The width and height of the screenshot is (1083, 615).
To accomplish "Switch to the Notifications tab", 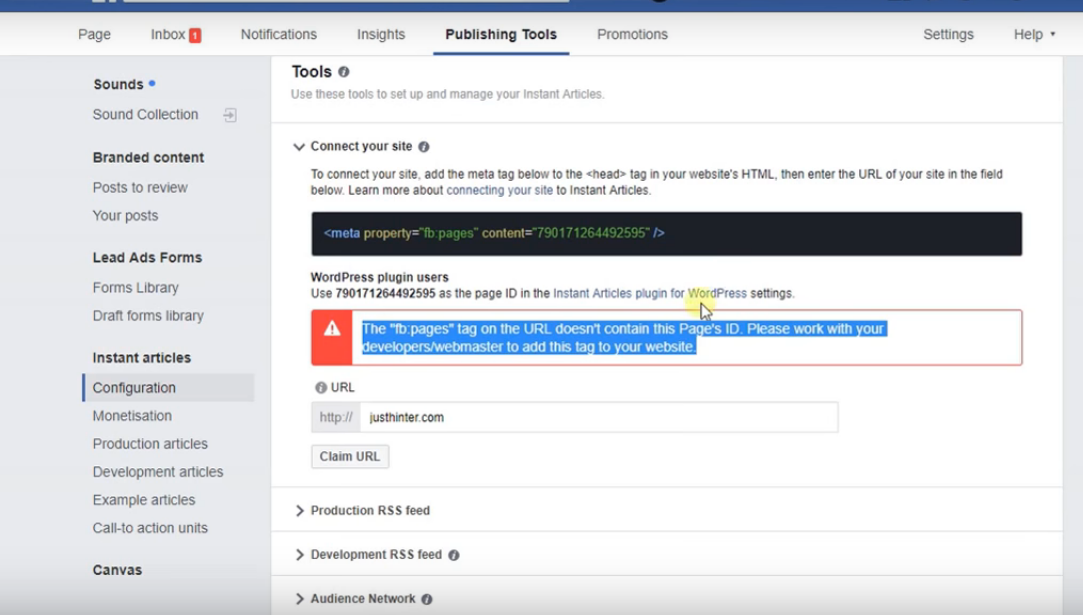I will (x=278, y=35).
